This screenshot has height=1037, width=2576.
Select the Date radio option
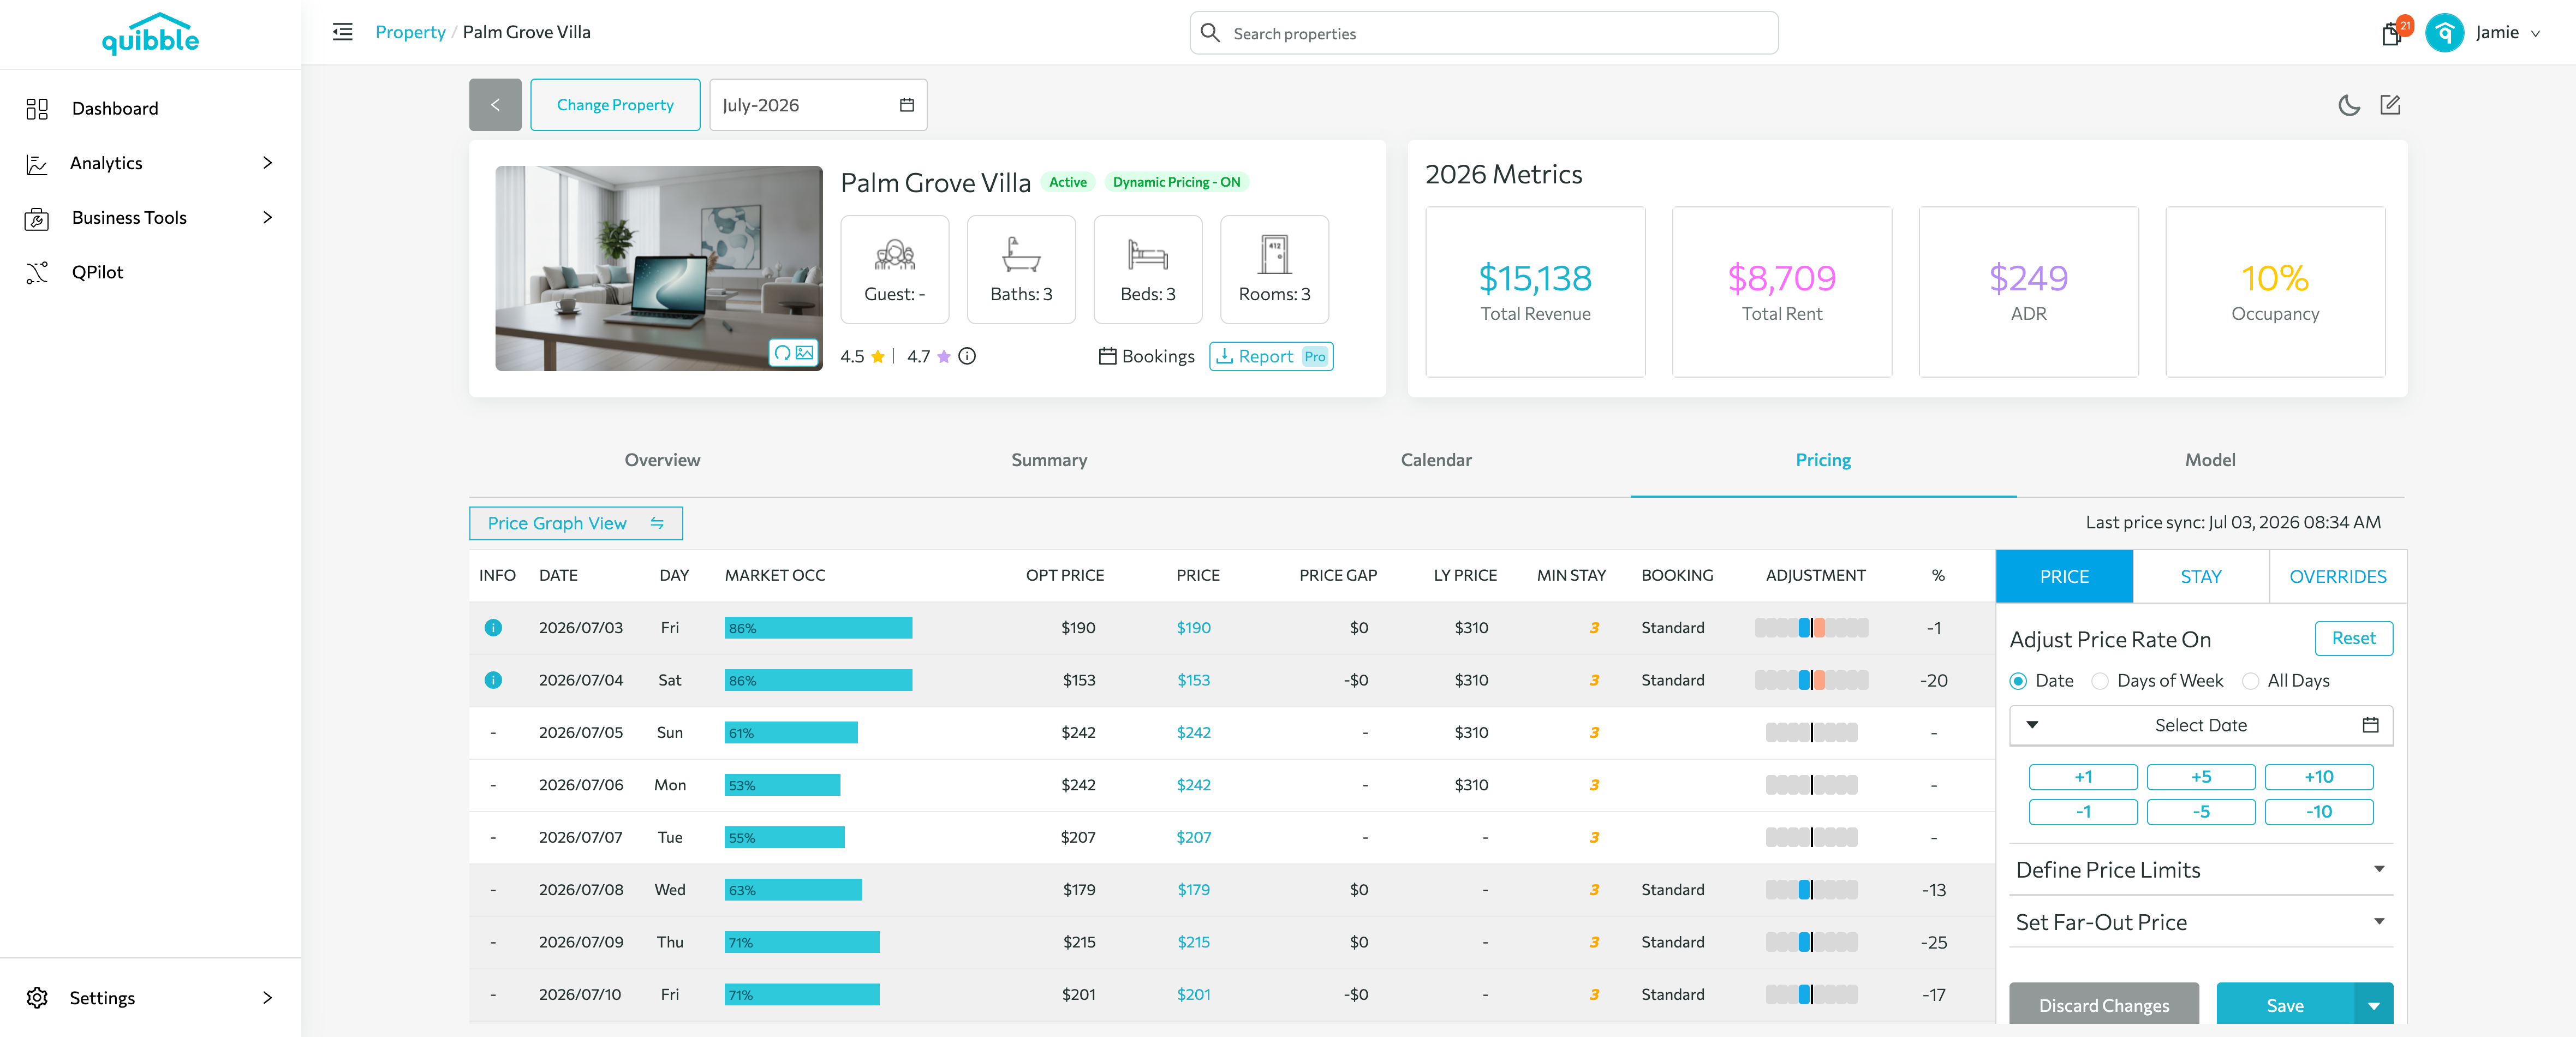point(2018,681)
